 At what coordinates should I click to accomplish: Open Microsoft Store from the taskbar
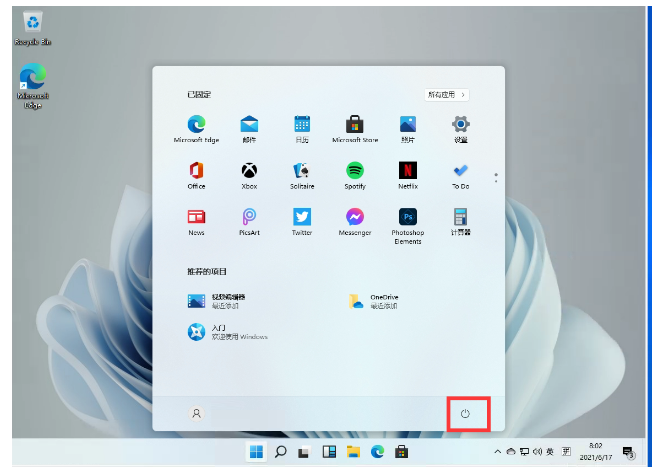tap(401, 452)
